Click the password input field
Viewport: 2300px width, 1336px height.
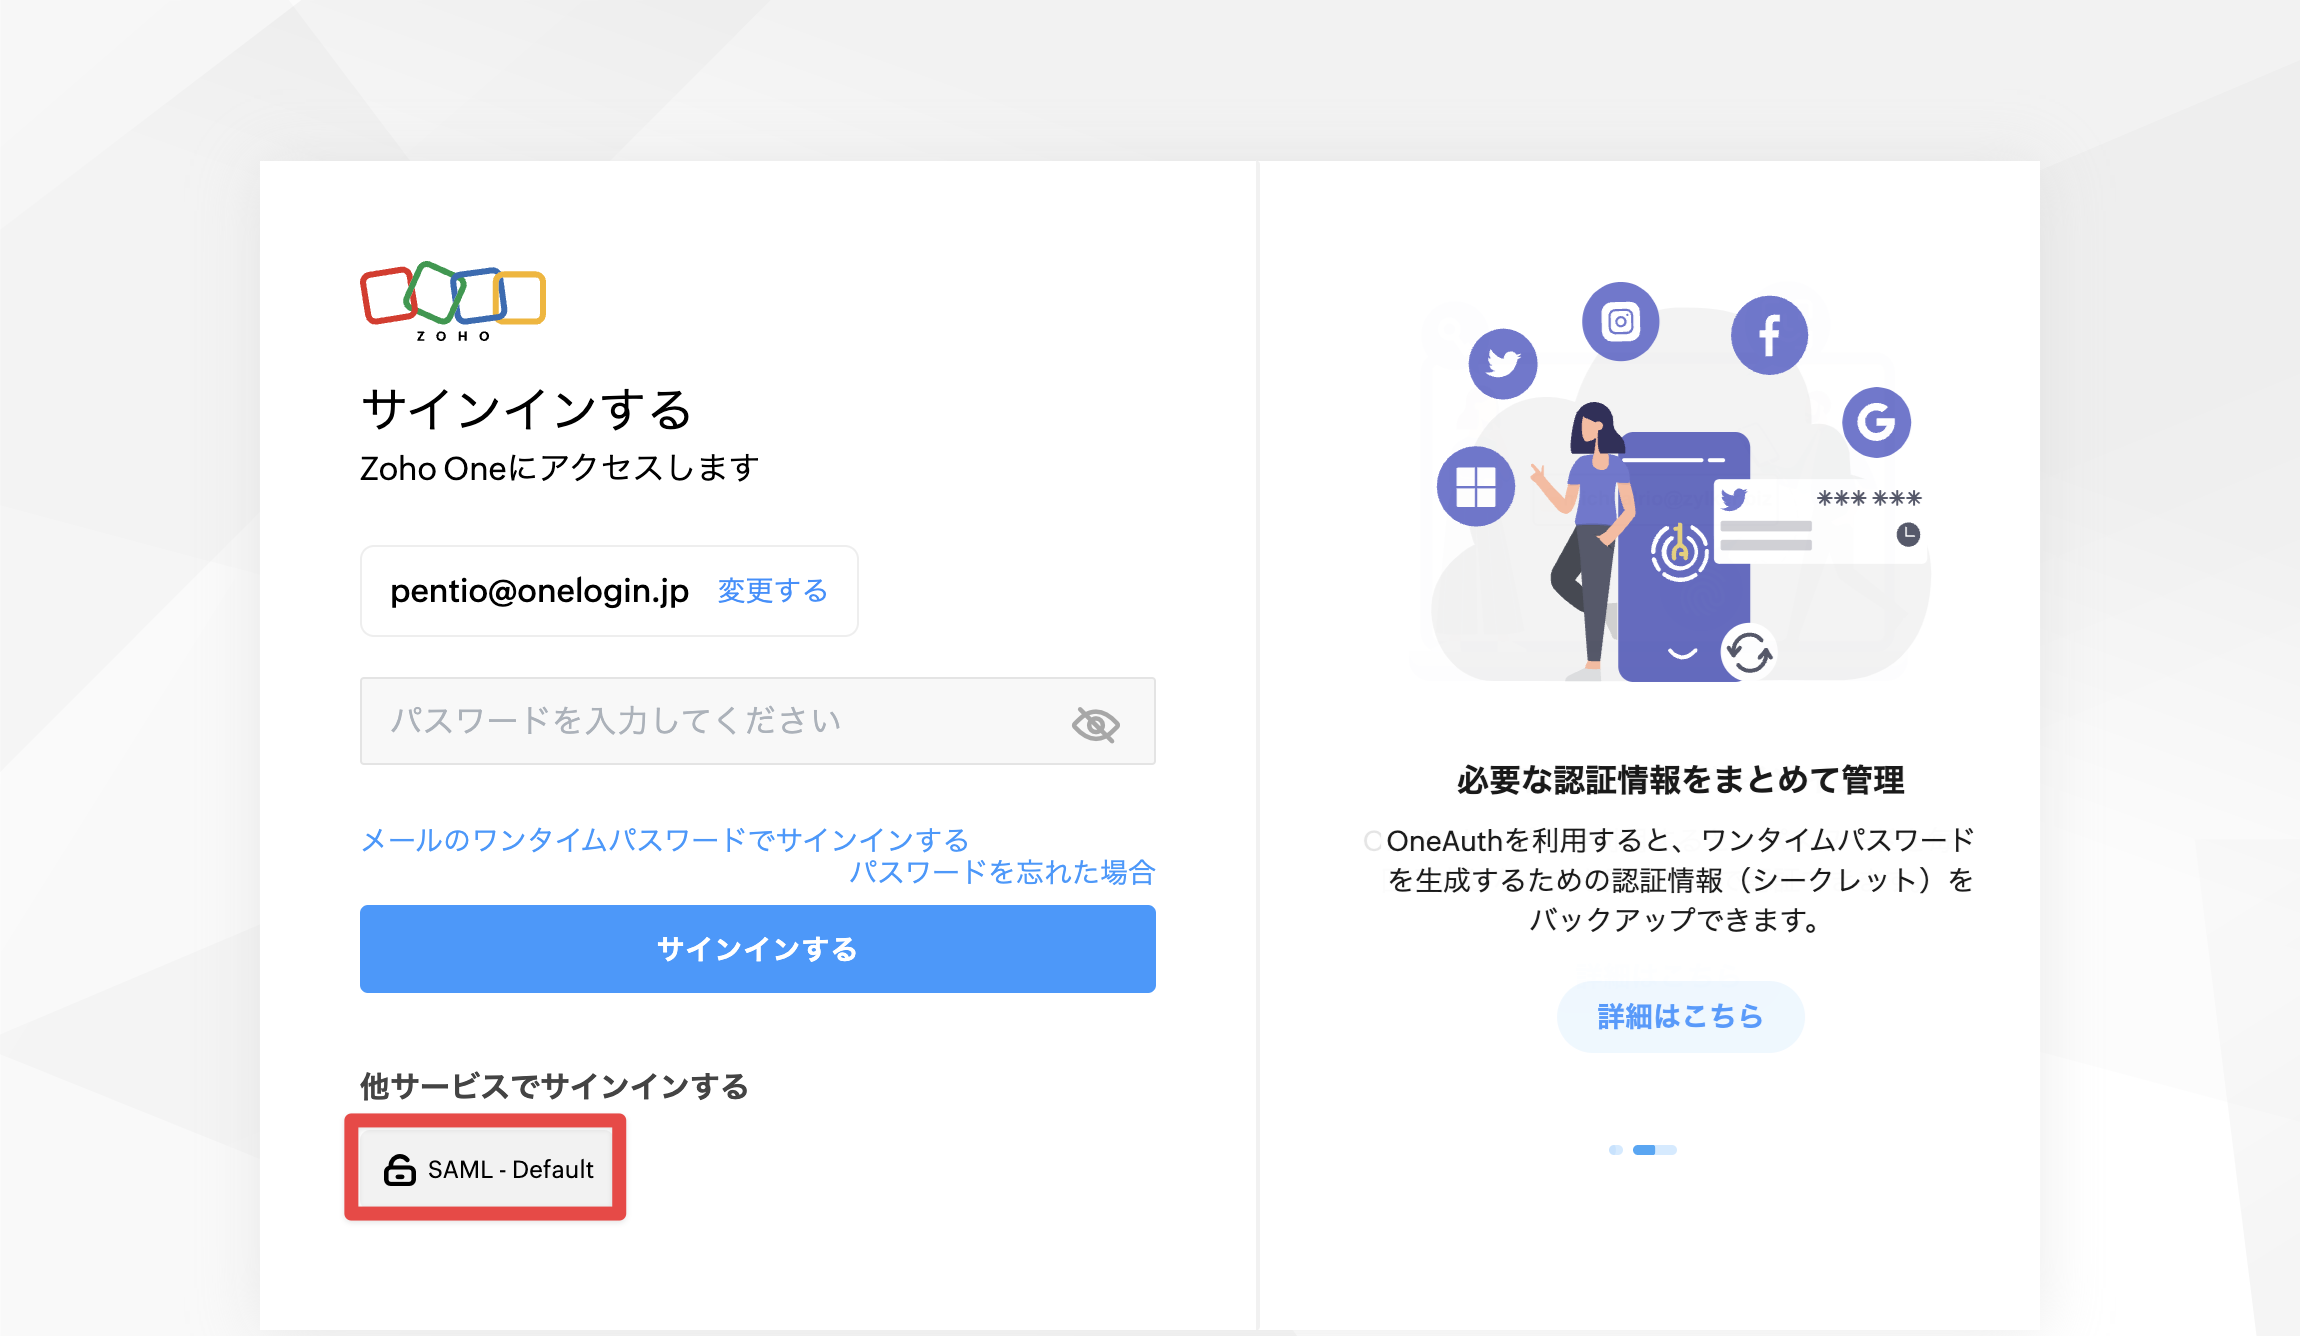click(757, 721)
